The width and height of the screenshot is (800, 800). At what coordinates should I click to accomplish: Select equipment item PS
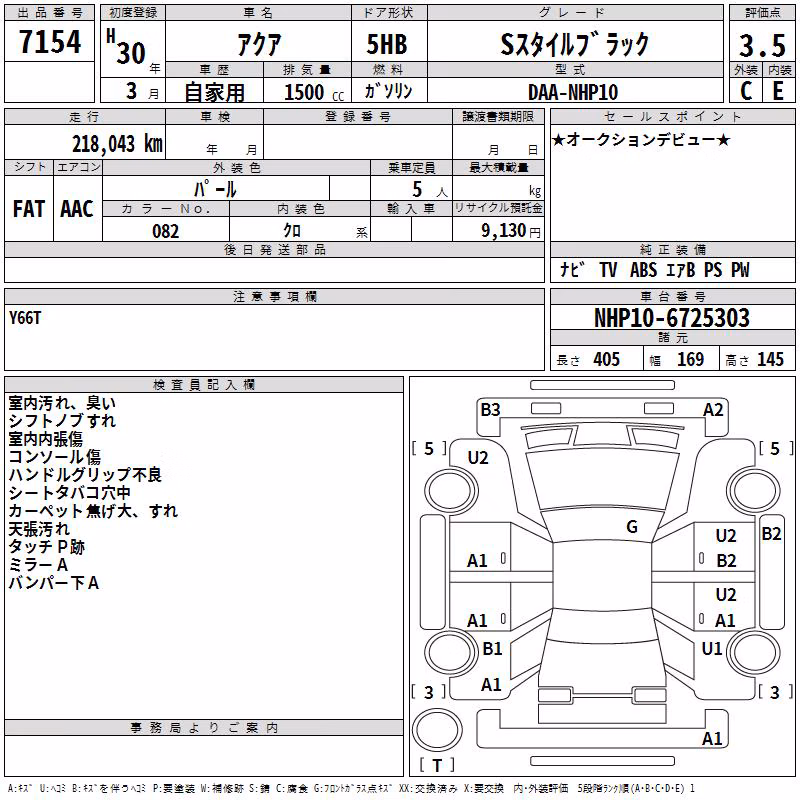(x=713, y=270)
